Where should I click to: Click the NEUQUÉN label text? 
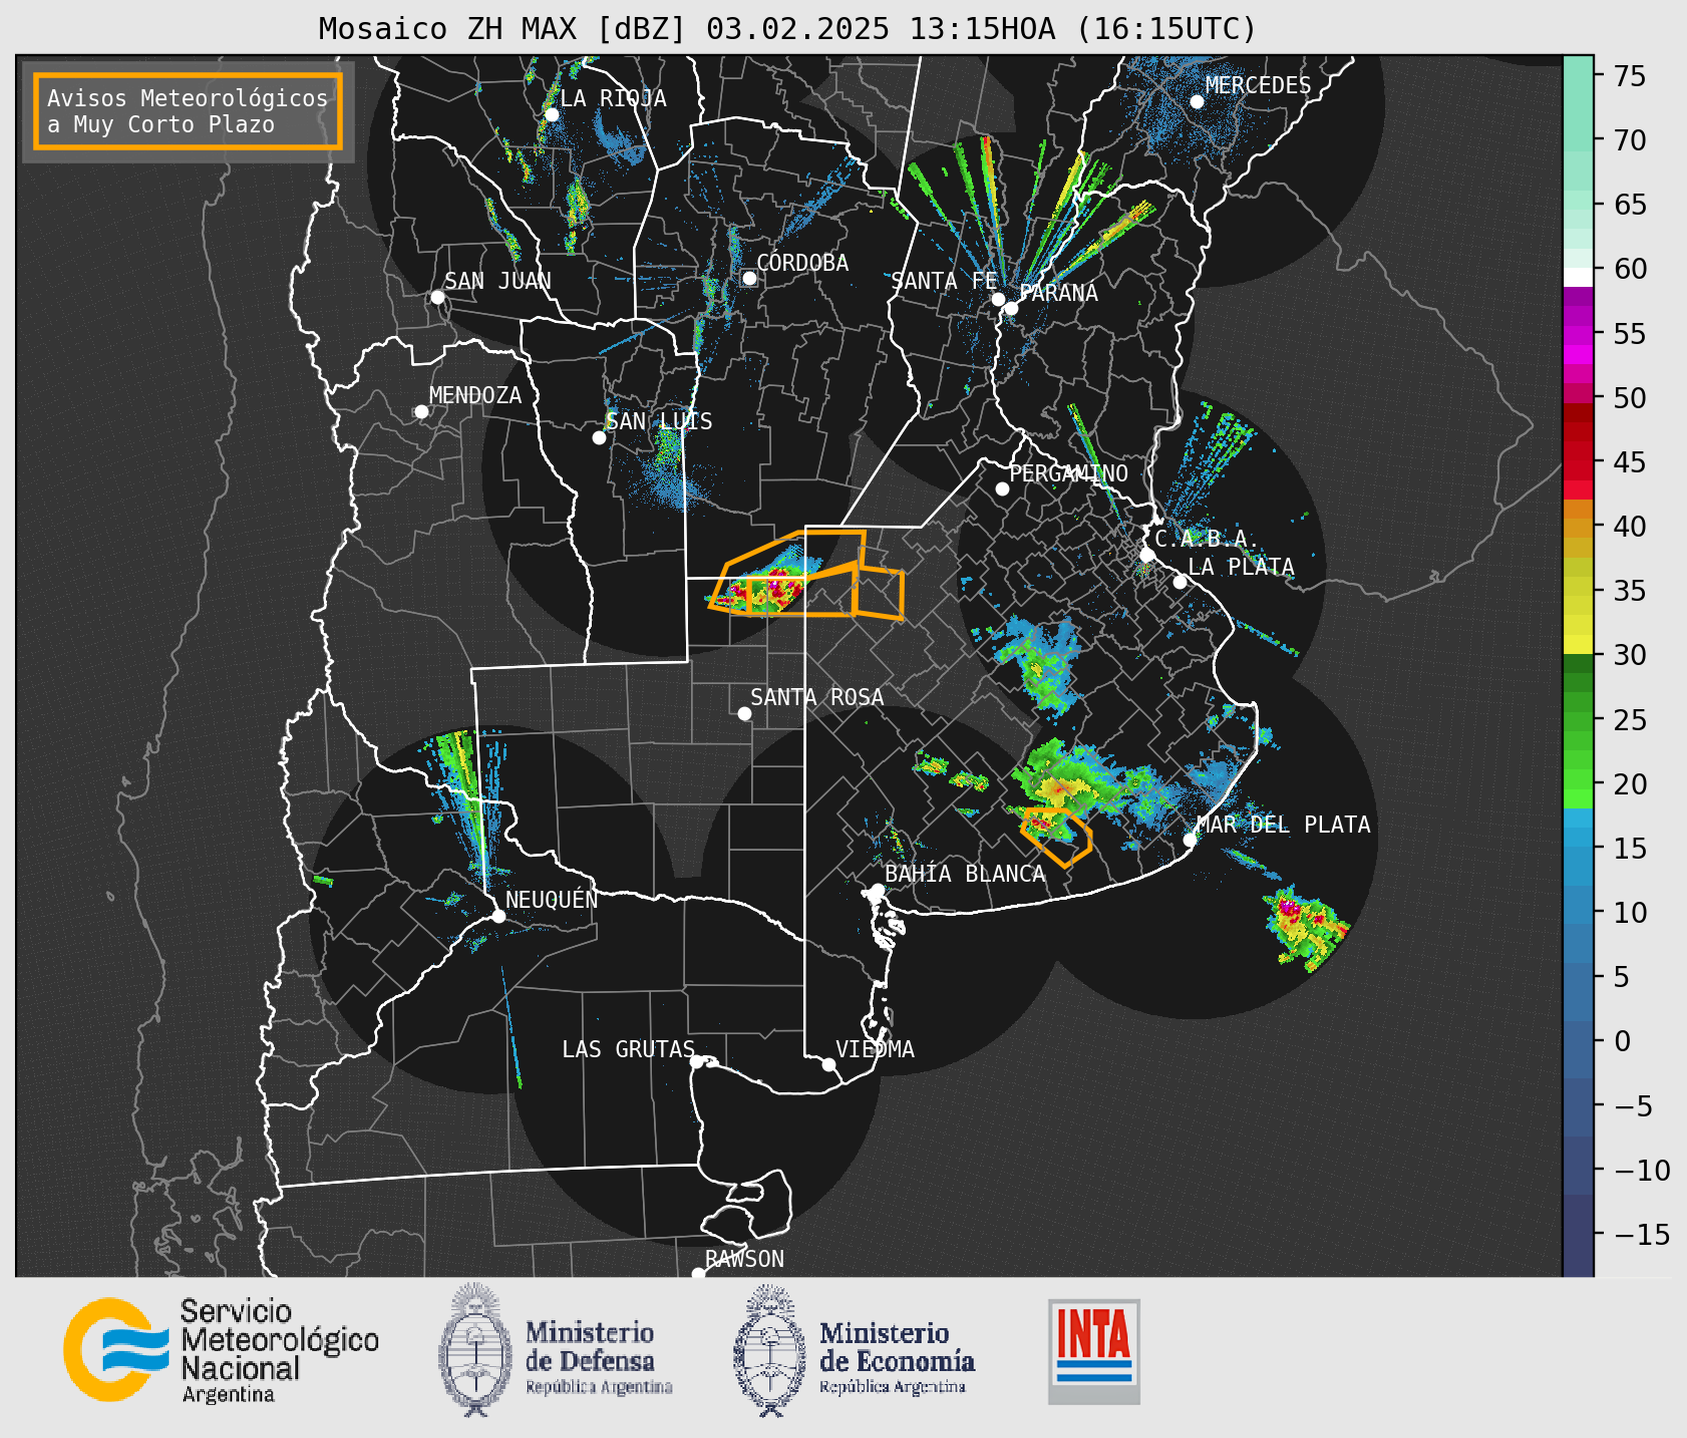551,899
